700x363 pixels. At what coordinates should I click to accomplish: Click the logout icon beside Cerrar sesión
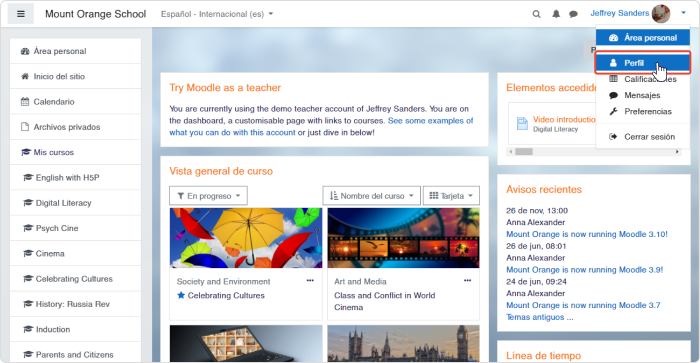613,137
